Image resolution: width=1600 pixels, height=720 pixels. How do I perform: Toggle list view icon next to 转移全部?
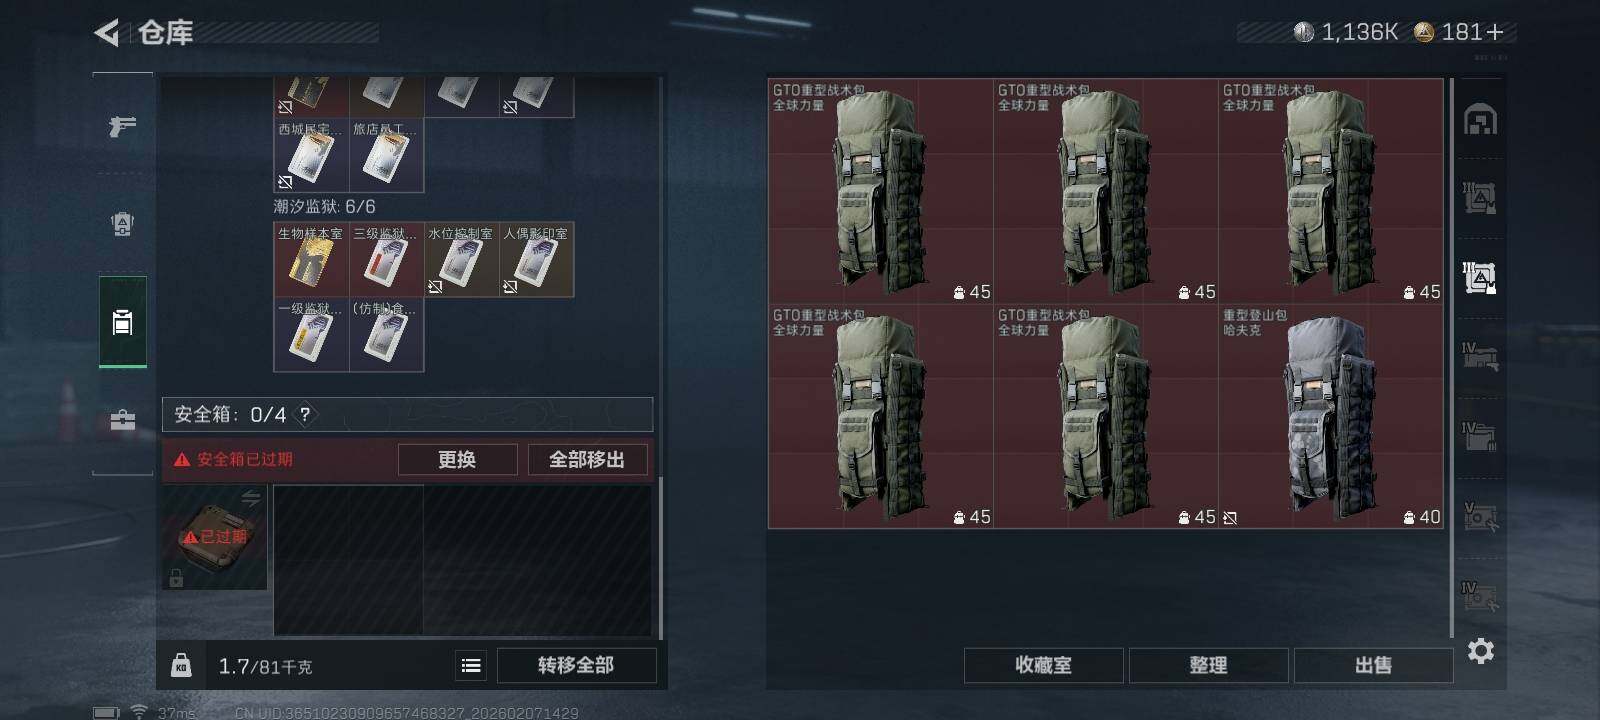(x=471, y=665)
